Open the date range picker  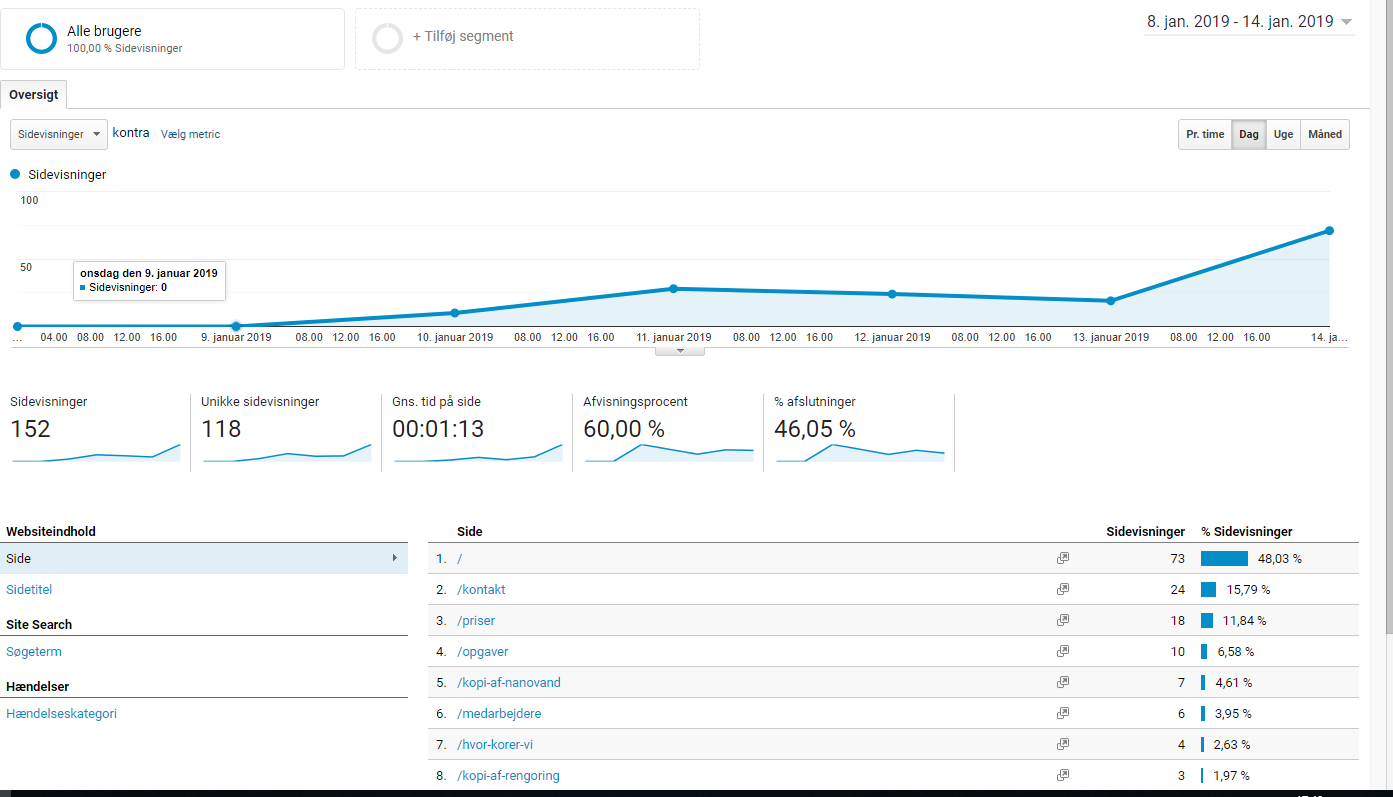click(1248, 22)
